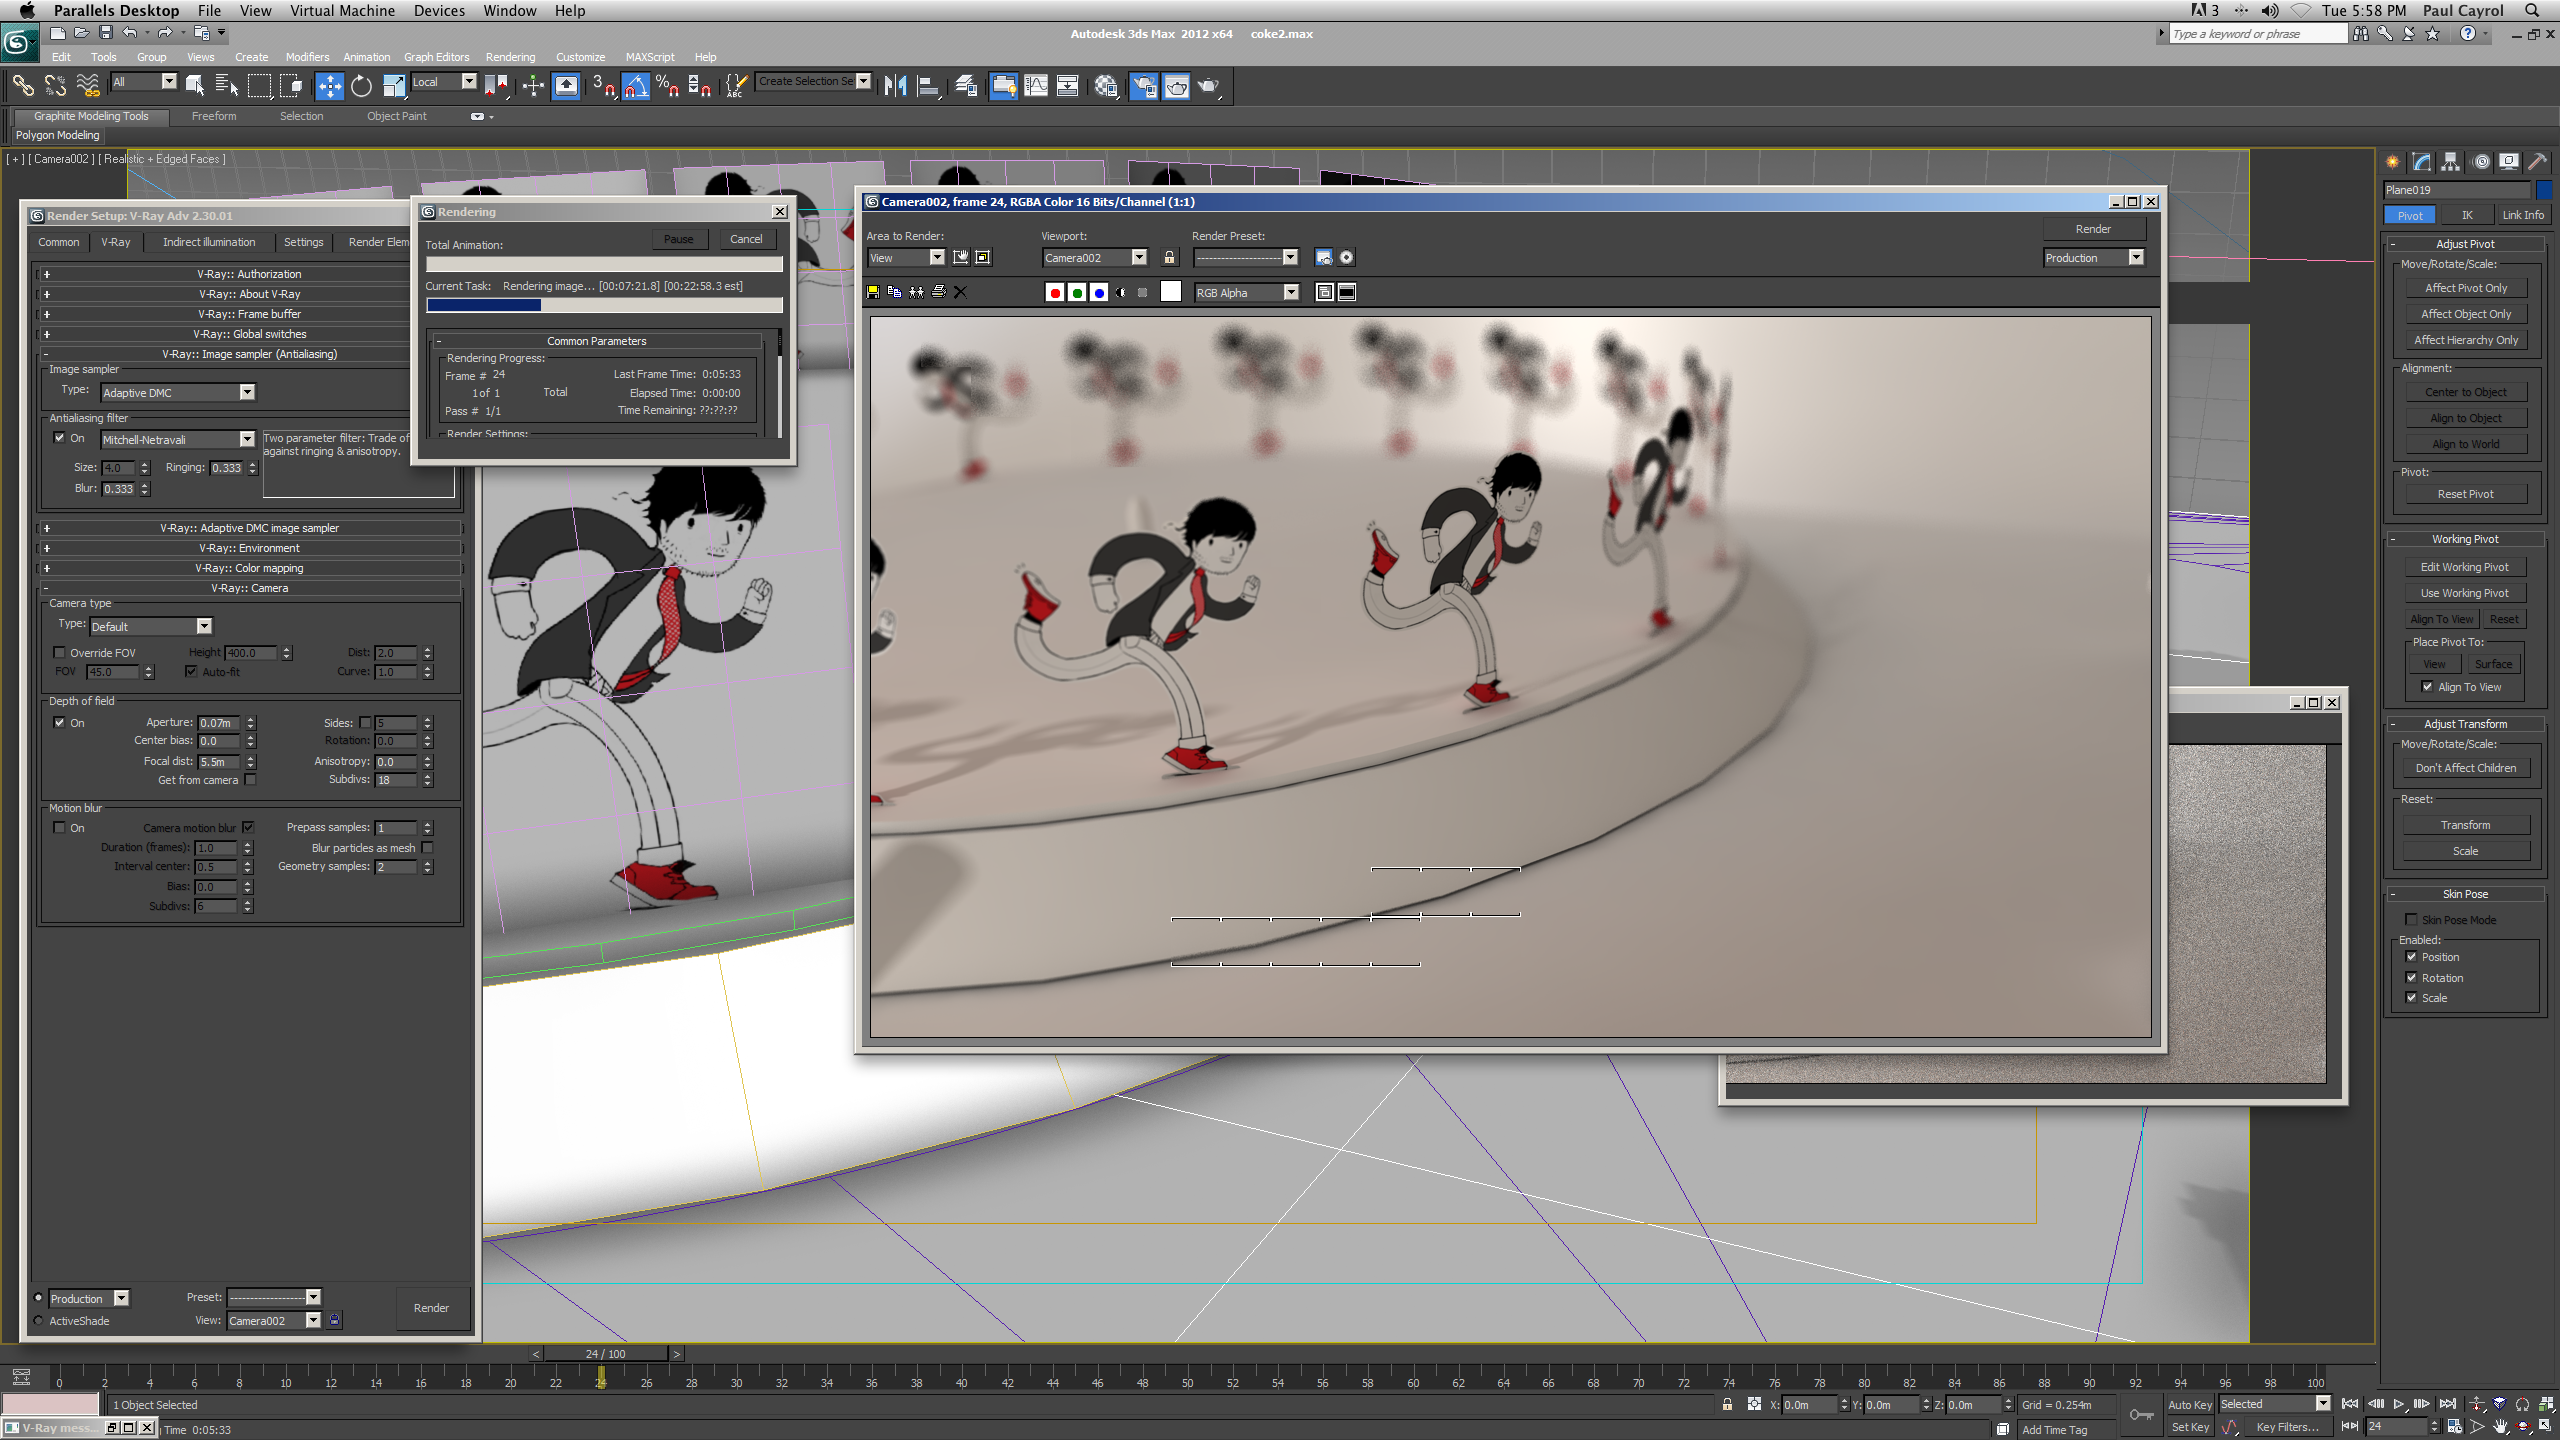The height and width of the screenshot is (1440, 2560).
Task: Toggle Angle Snap icon
Action: coord(636,86)
